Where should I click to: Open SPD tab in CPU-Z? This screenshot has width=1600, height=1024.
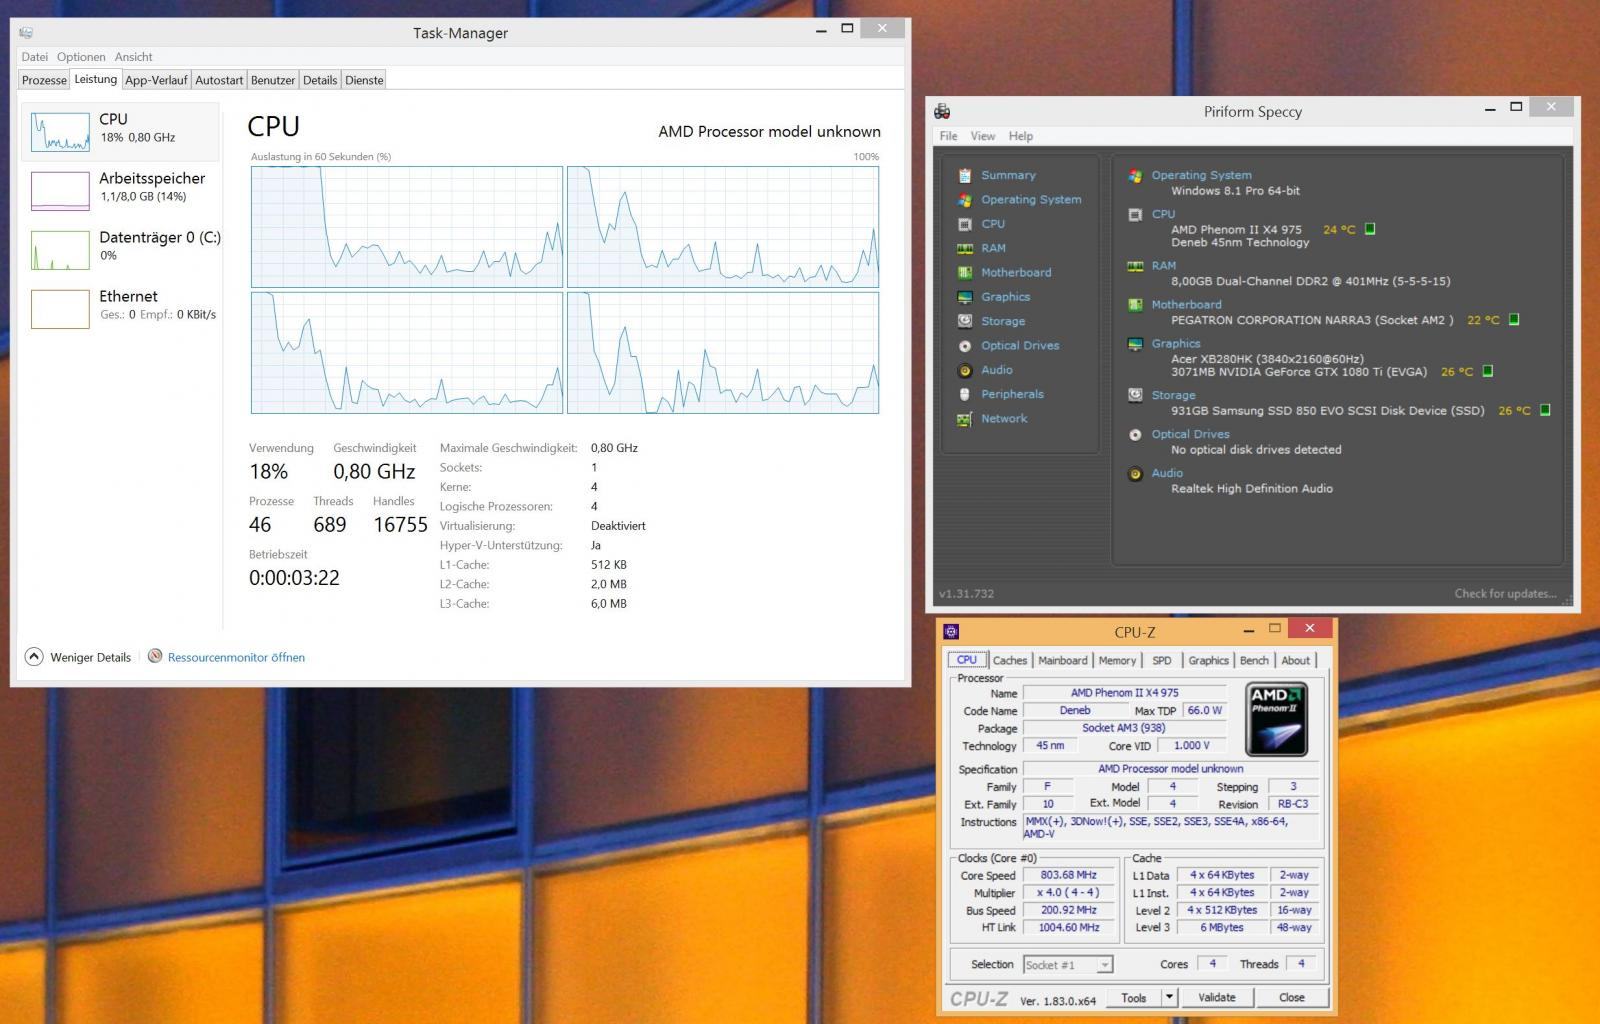coord(1162,660)
